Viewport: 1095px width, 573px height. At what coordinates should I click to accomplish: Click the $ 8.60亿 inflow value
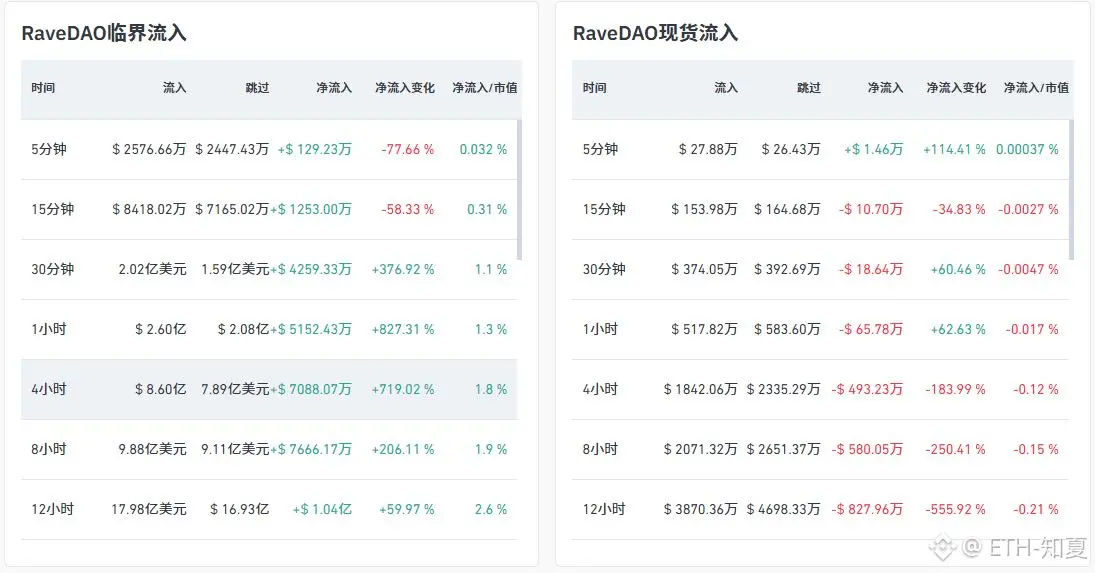[161, 389]
